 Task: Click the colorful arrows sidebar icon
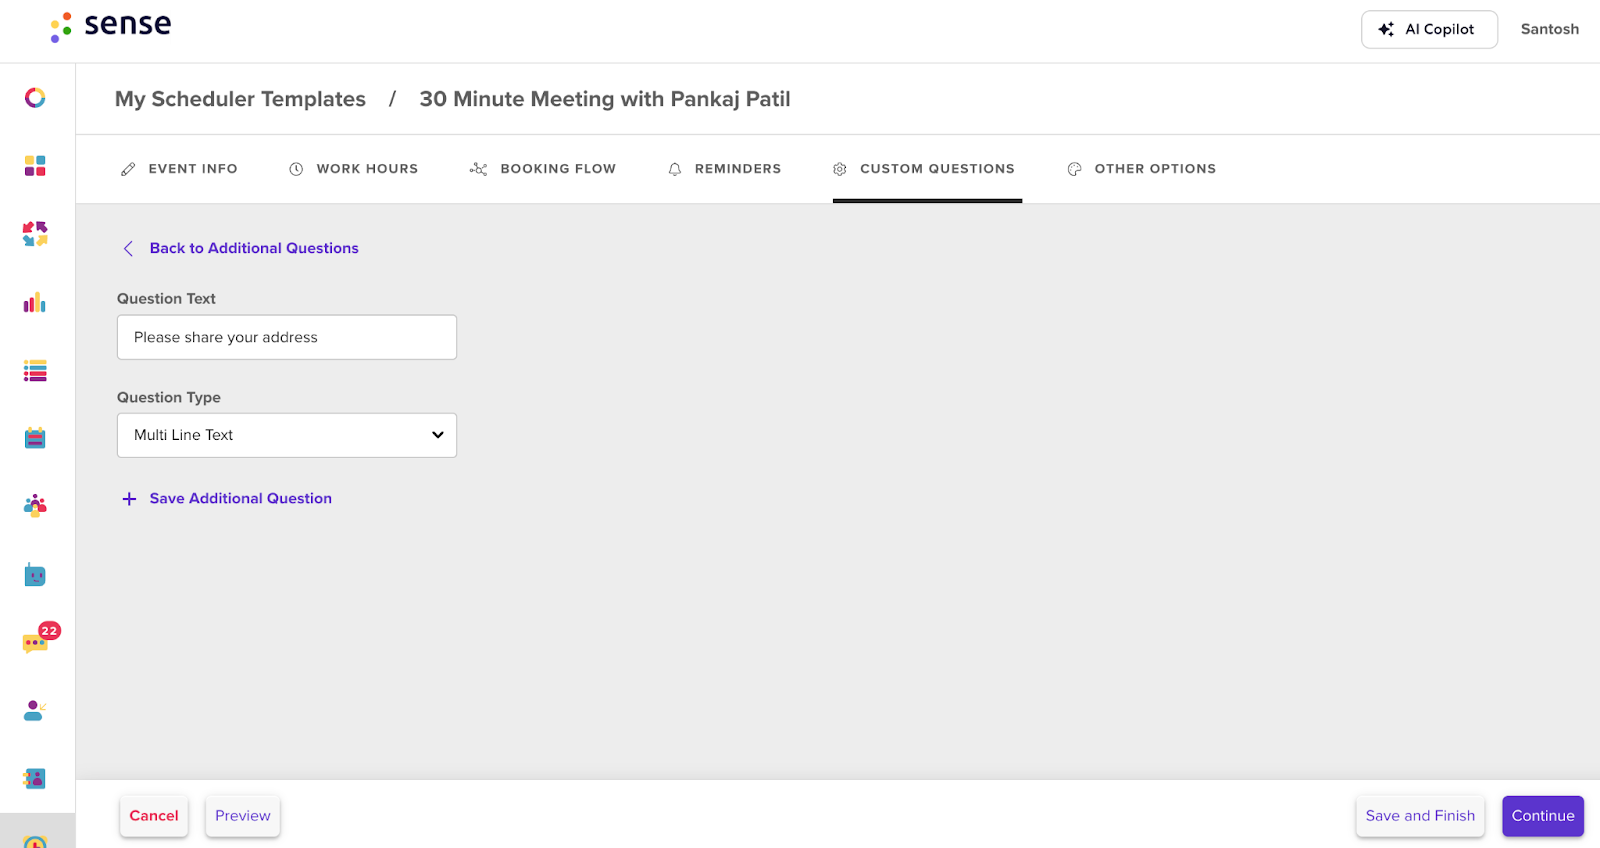tap(35, 234)
